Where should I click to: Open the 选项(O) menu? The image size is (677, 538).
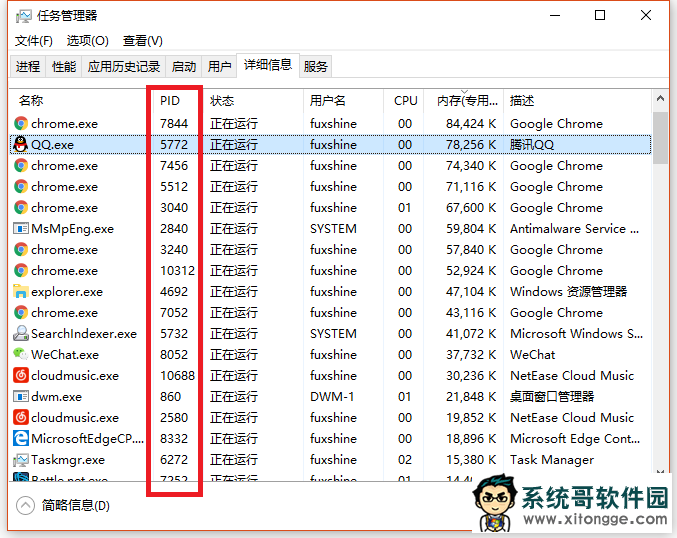88,41
